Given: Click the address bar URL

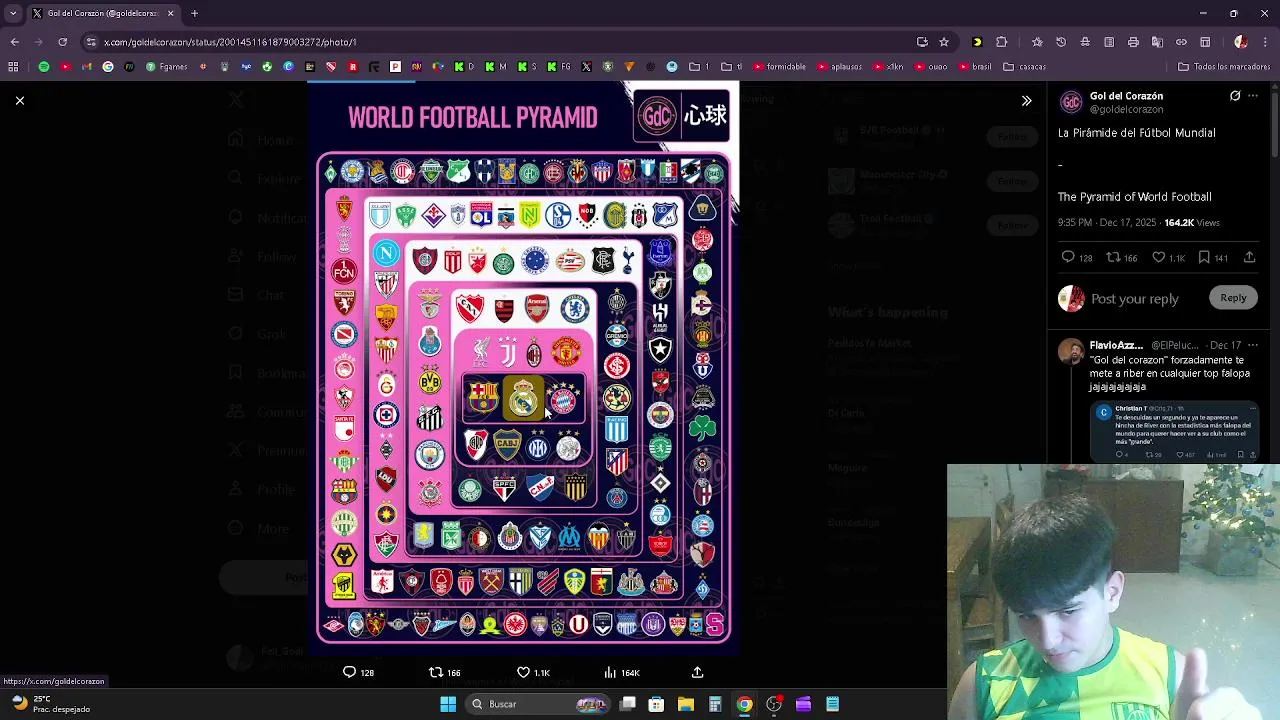Looking at the screenshot, I should coord(230,42).
